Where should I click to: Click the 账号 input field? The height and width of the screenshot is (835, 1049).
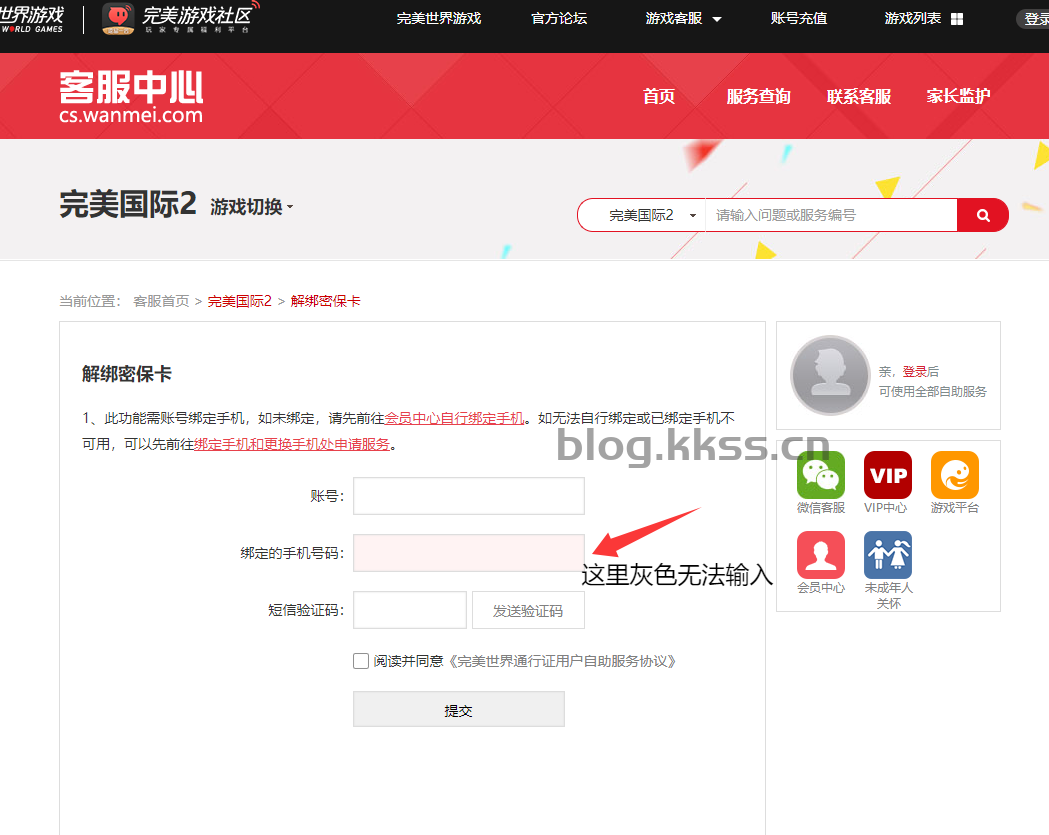468,496
